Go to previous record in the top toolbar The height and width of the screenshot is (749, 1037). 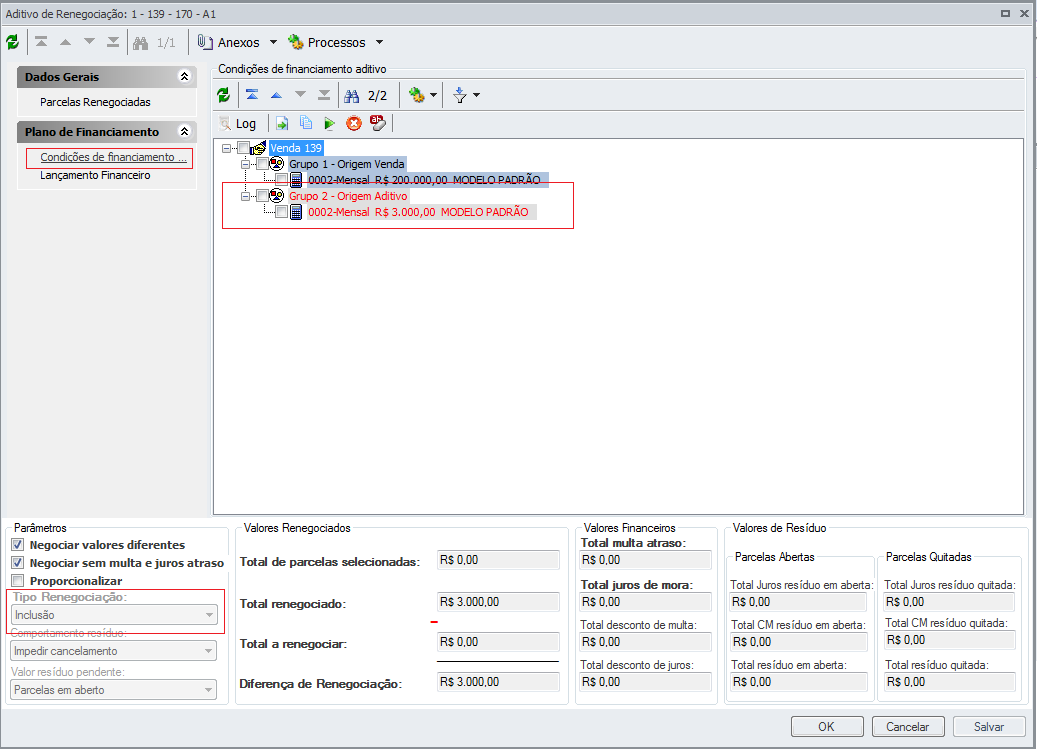tap(65, 42)
